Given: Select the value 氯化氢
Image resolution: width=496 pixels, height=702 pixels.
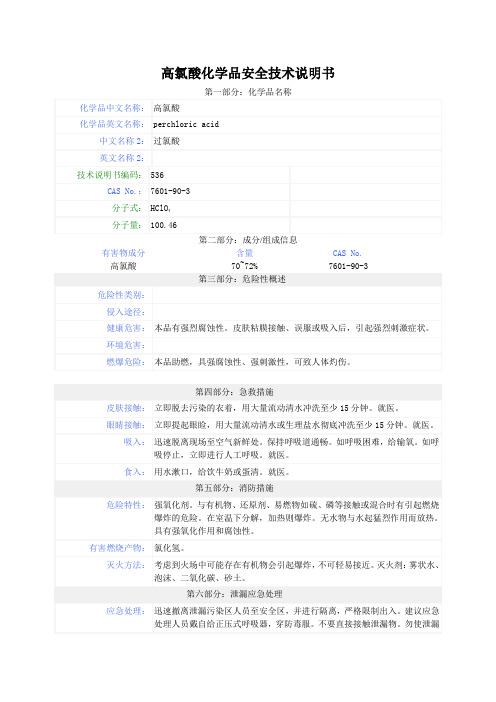Looking at the screenshot, I should (x=170, y=548).
